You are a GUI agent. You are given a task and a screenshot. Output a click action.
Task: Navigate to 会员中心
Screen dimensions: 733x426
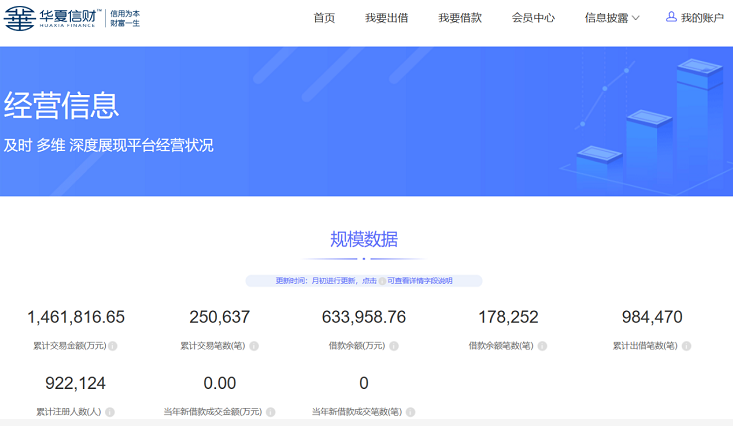click(x=533, y=18)
